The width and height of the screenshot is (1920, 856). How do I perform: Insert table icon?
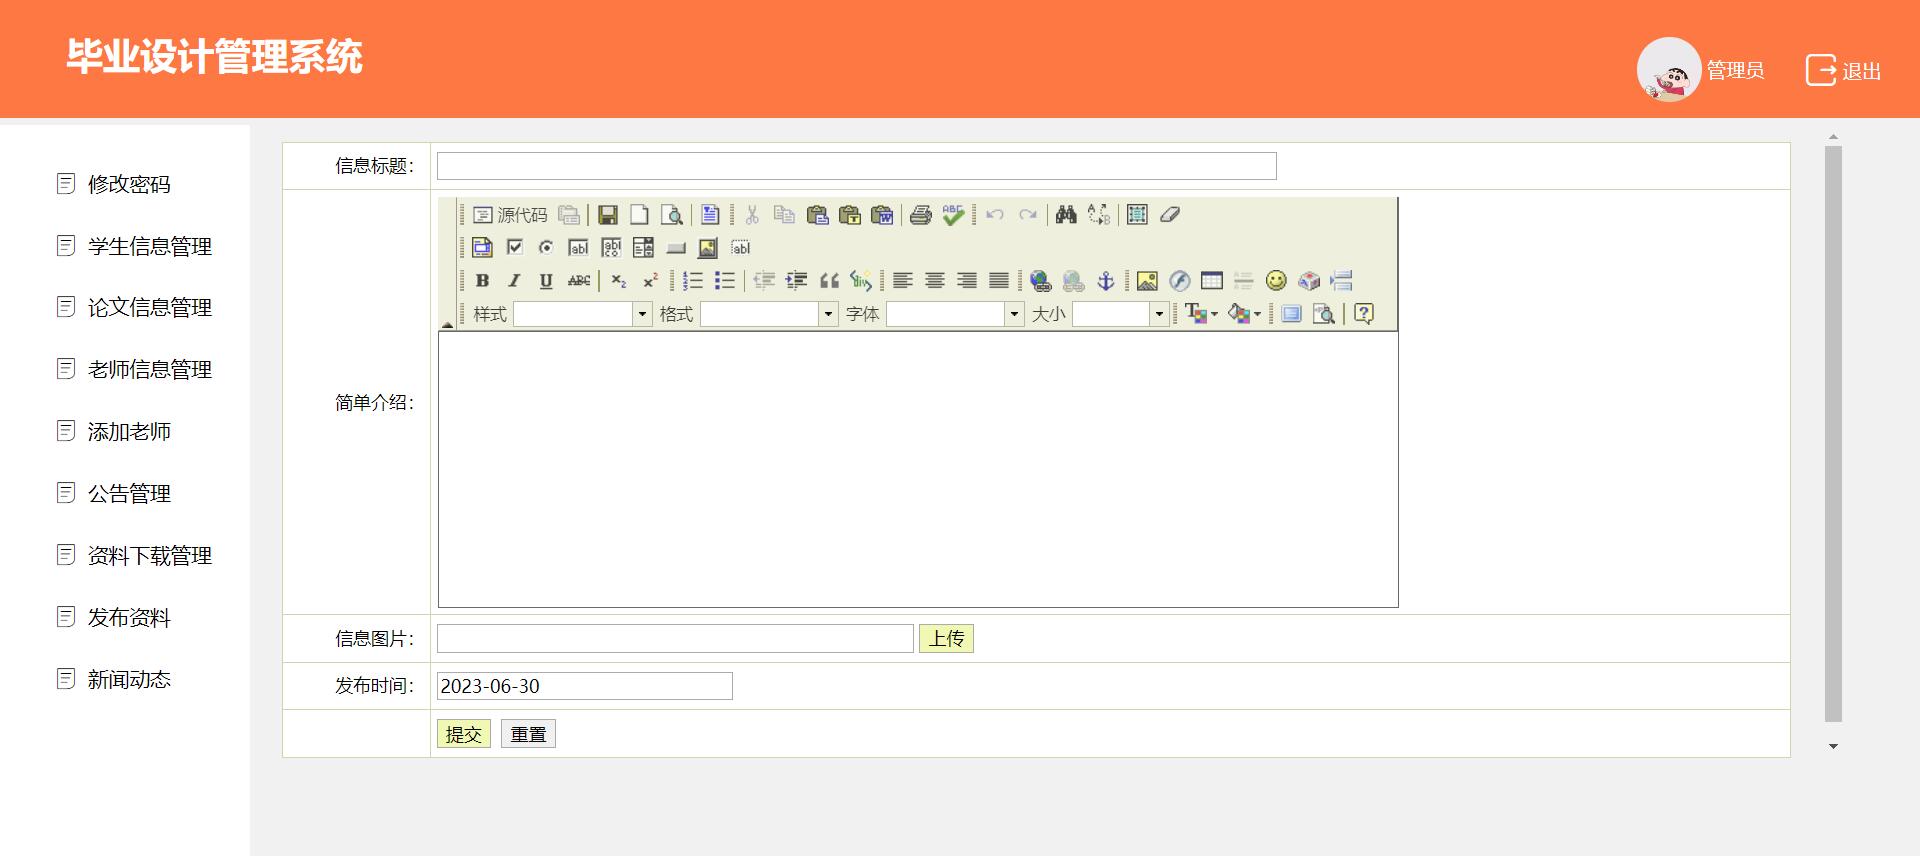click(x=1212, y=281)
